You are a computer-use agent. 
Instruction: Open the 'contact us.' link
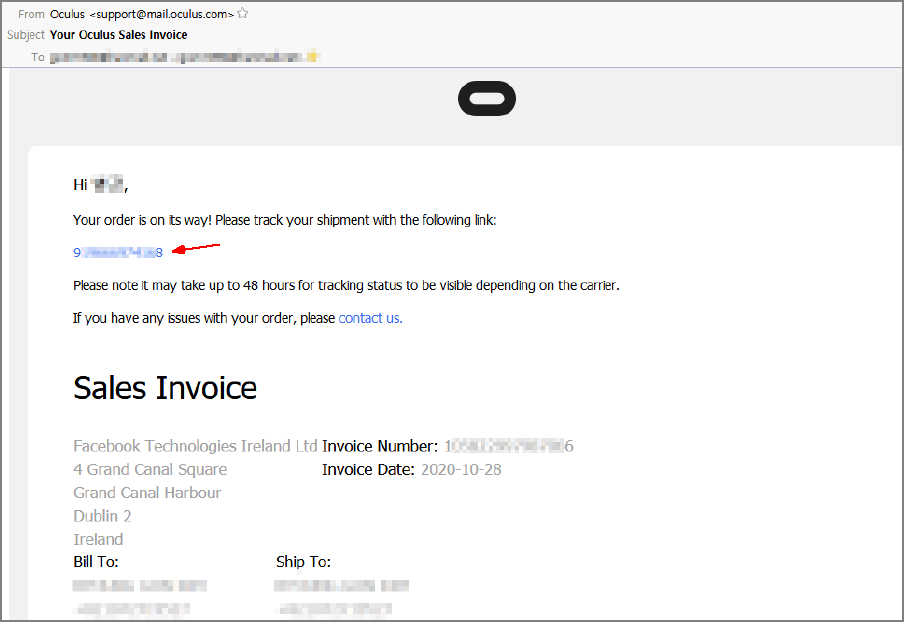370,318
